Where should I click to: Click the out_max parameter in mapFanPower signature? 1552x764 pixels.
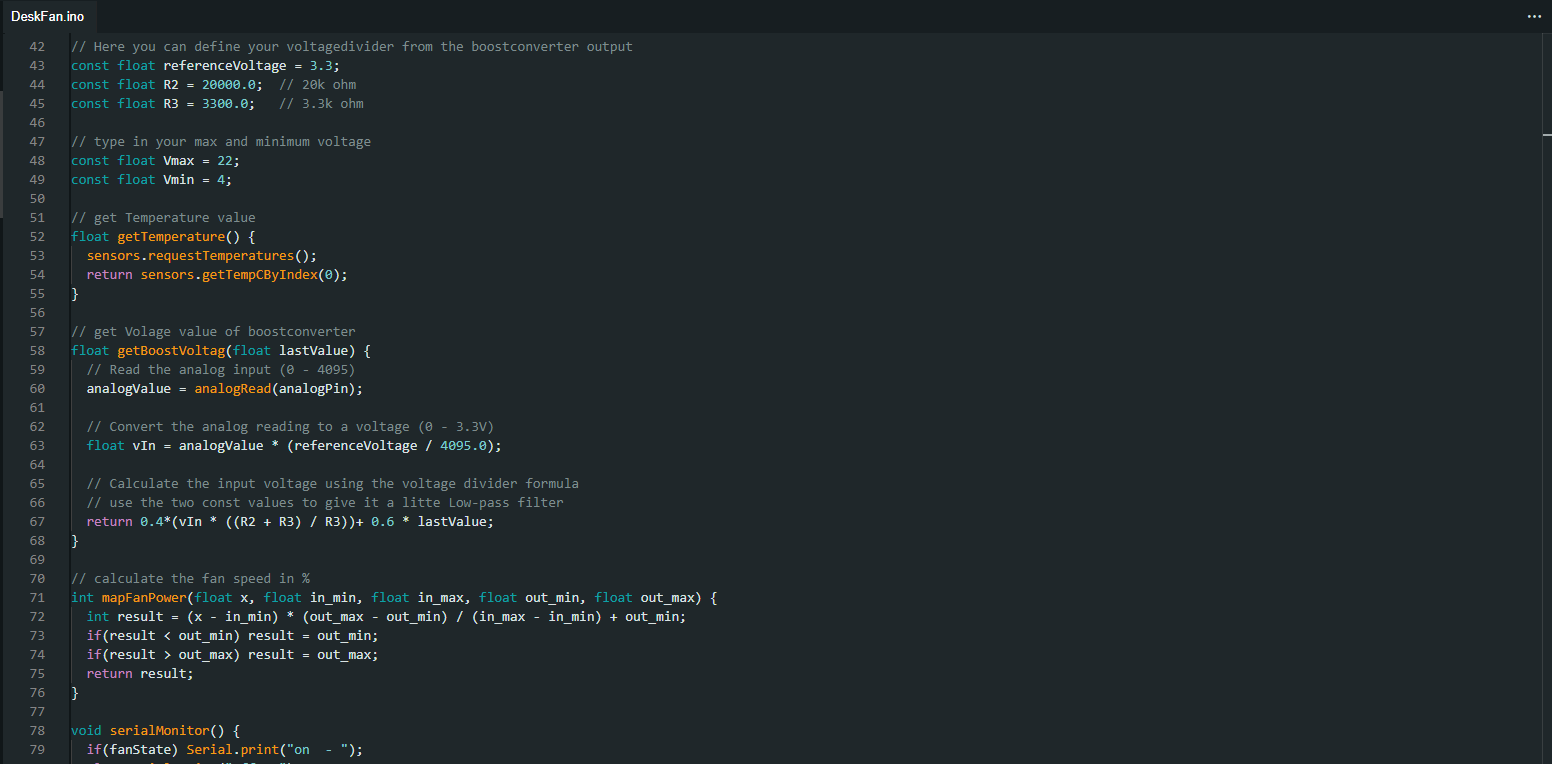click(x=668, y=597)
